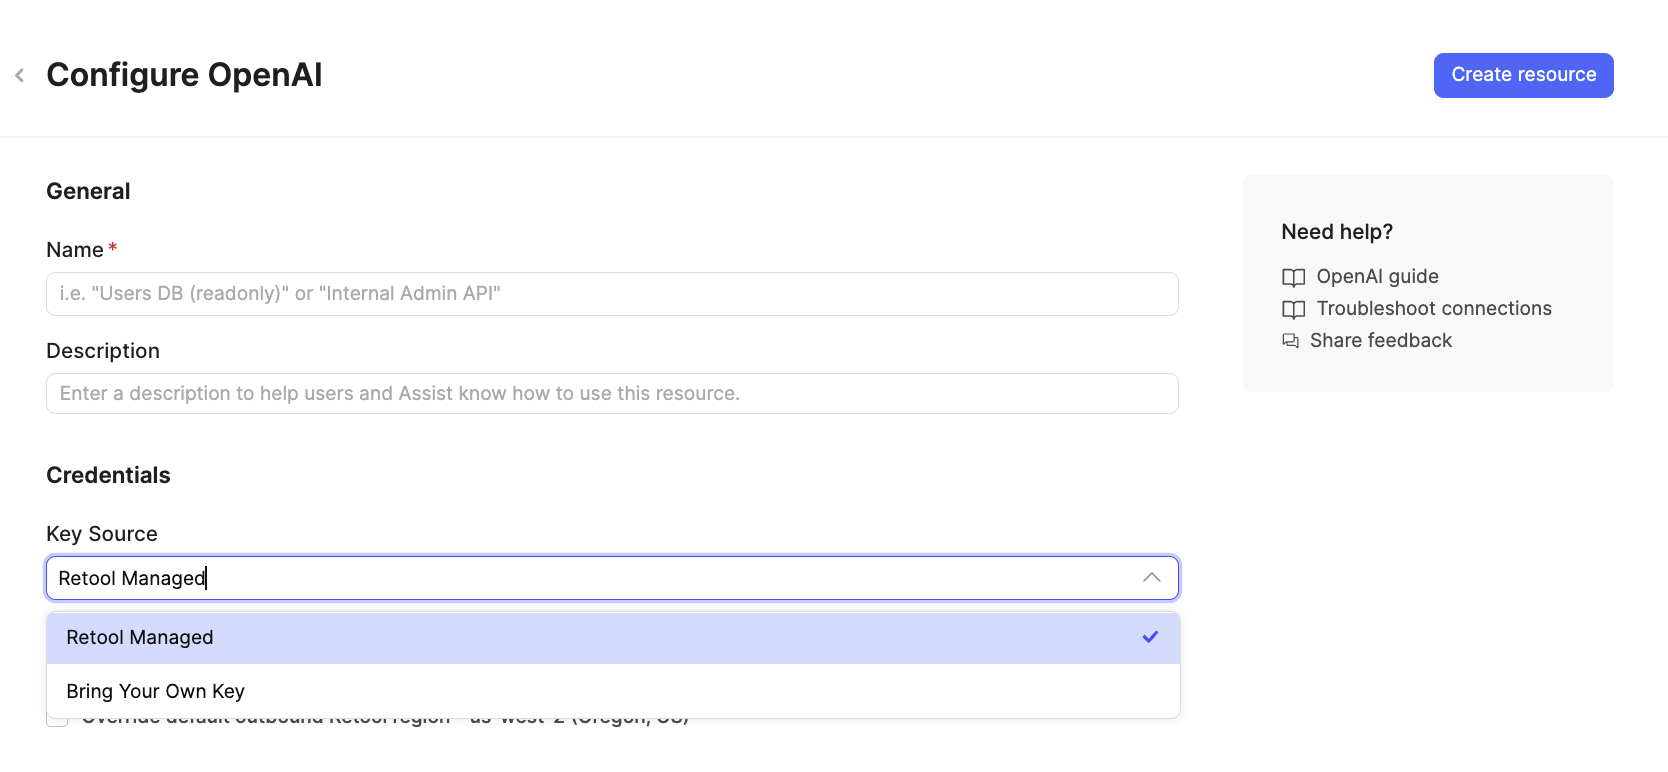Click the Share feedback chat icon
The image size is (1668, 772).
tap(1291, 341)
